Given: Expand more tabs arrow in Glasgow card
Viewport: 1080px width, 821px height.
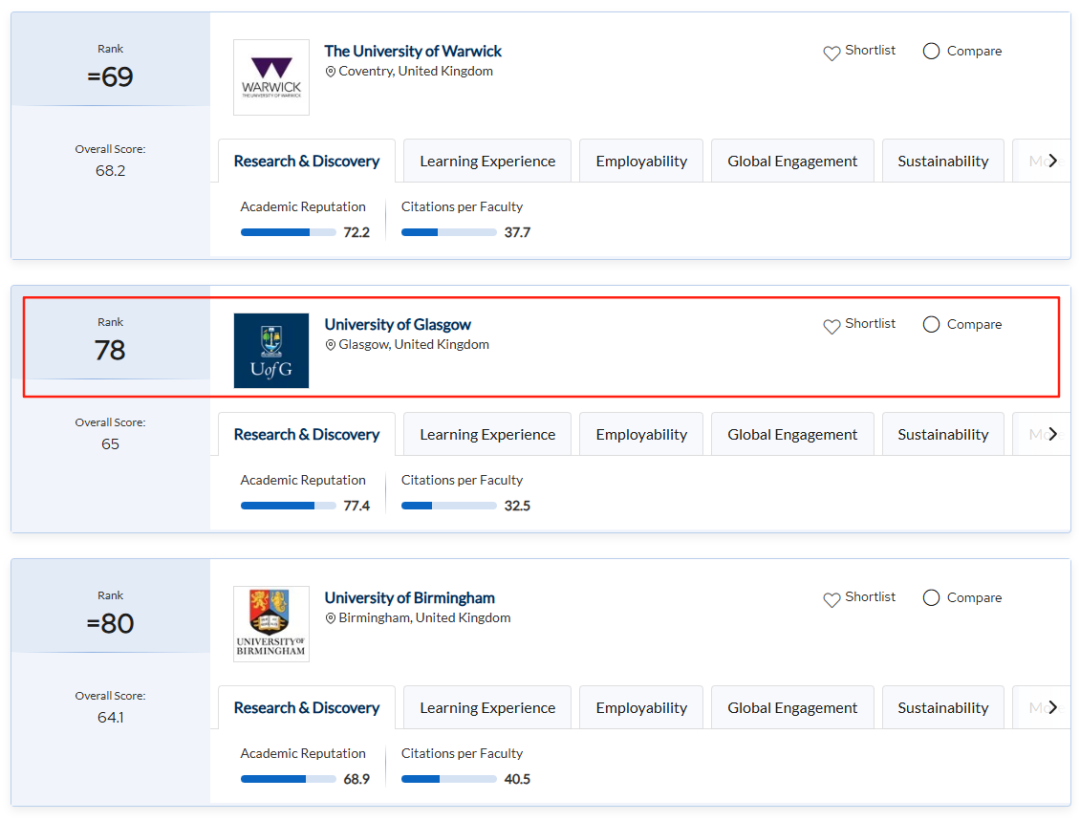Looking at the screenshot, I should click(x=1052, y=434).
